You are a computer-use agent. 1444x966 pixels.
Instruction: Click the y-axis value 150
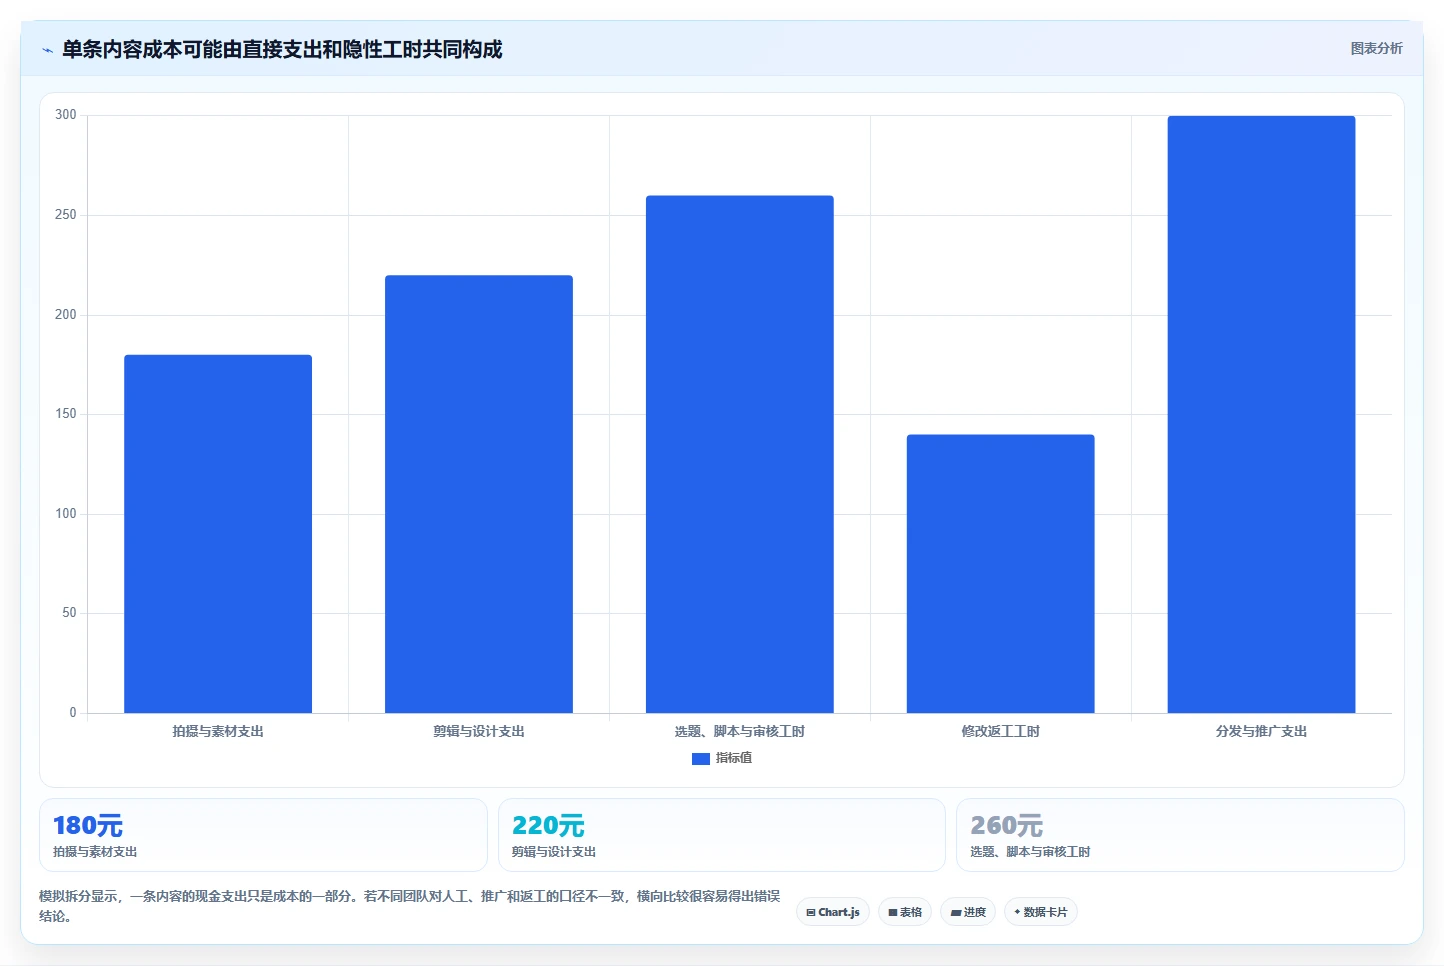pos(66,414)
